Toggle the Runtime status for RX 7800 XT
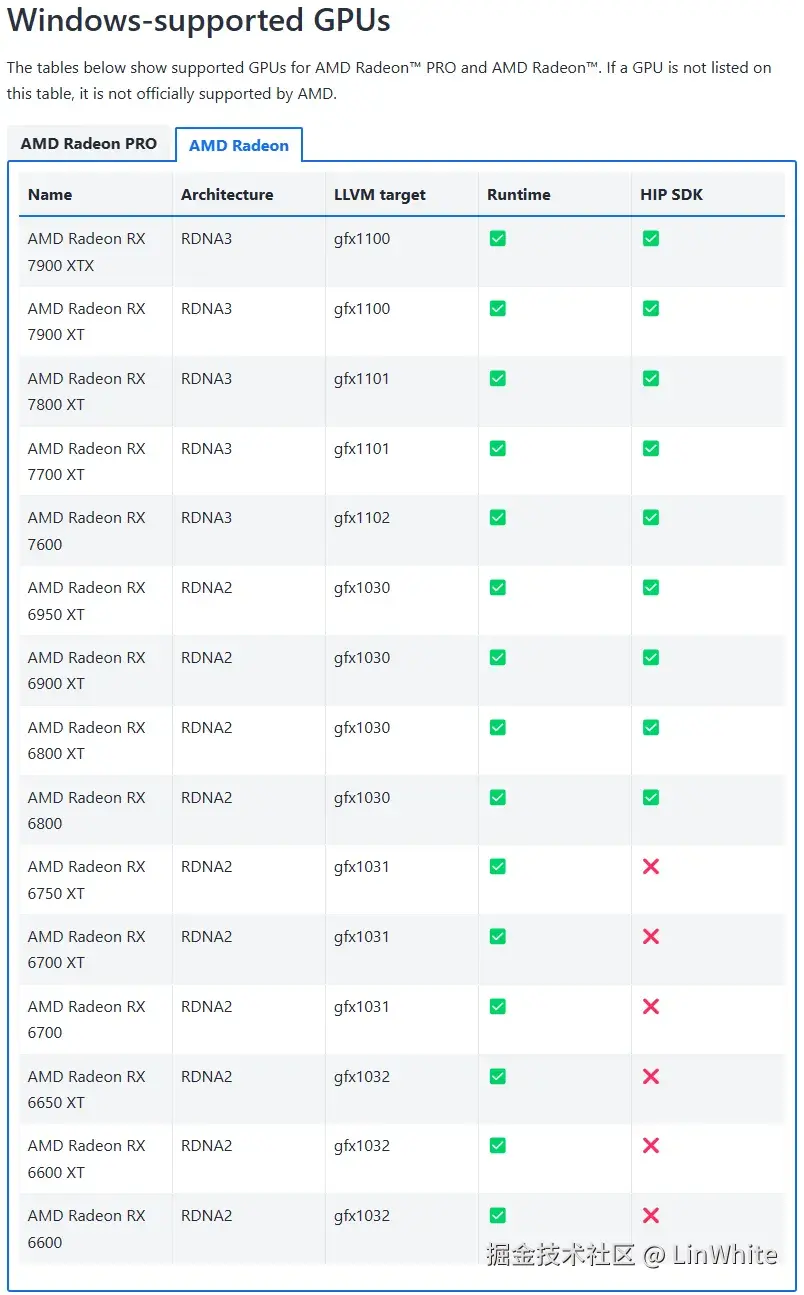The width and height of the screenshot is (804, 1295). coord(497,378)
